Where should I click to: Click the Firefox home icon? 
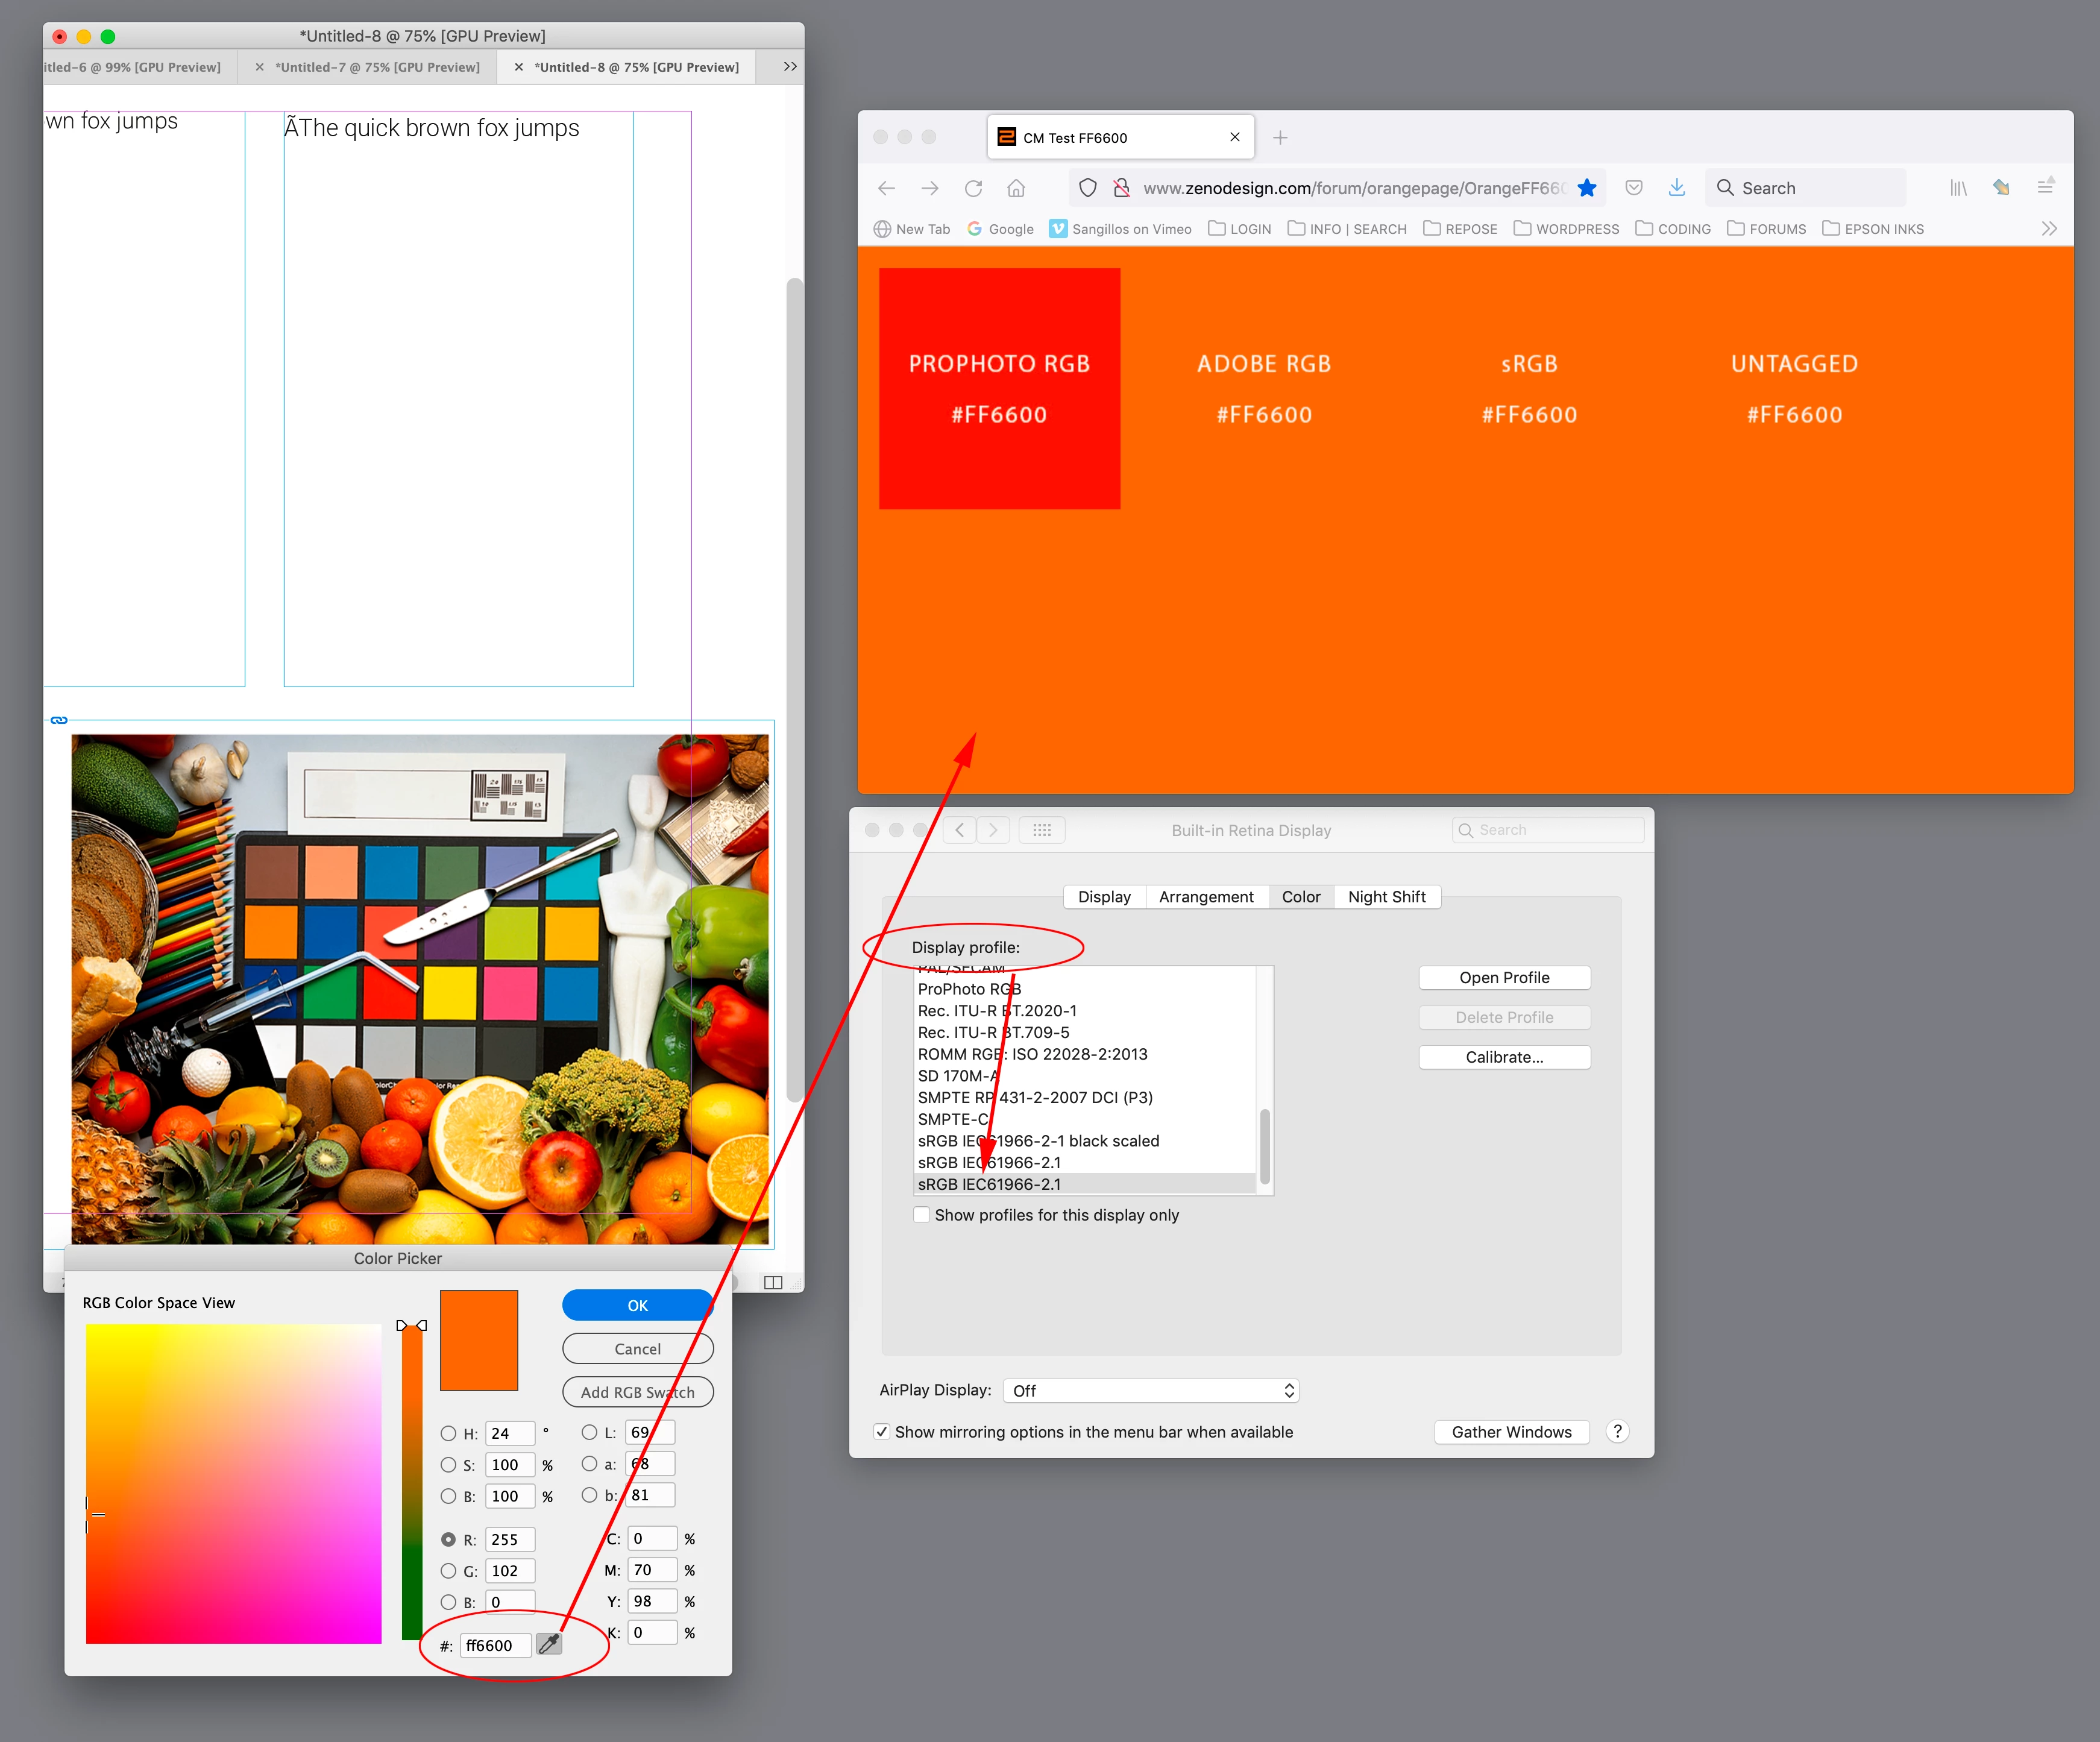point(1016,188)
